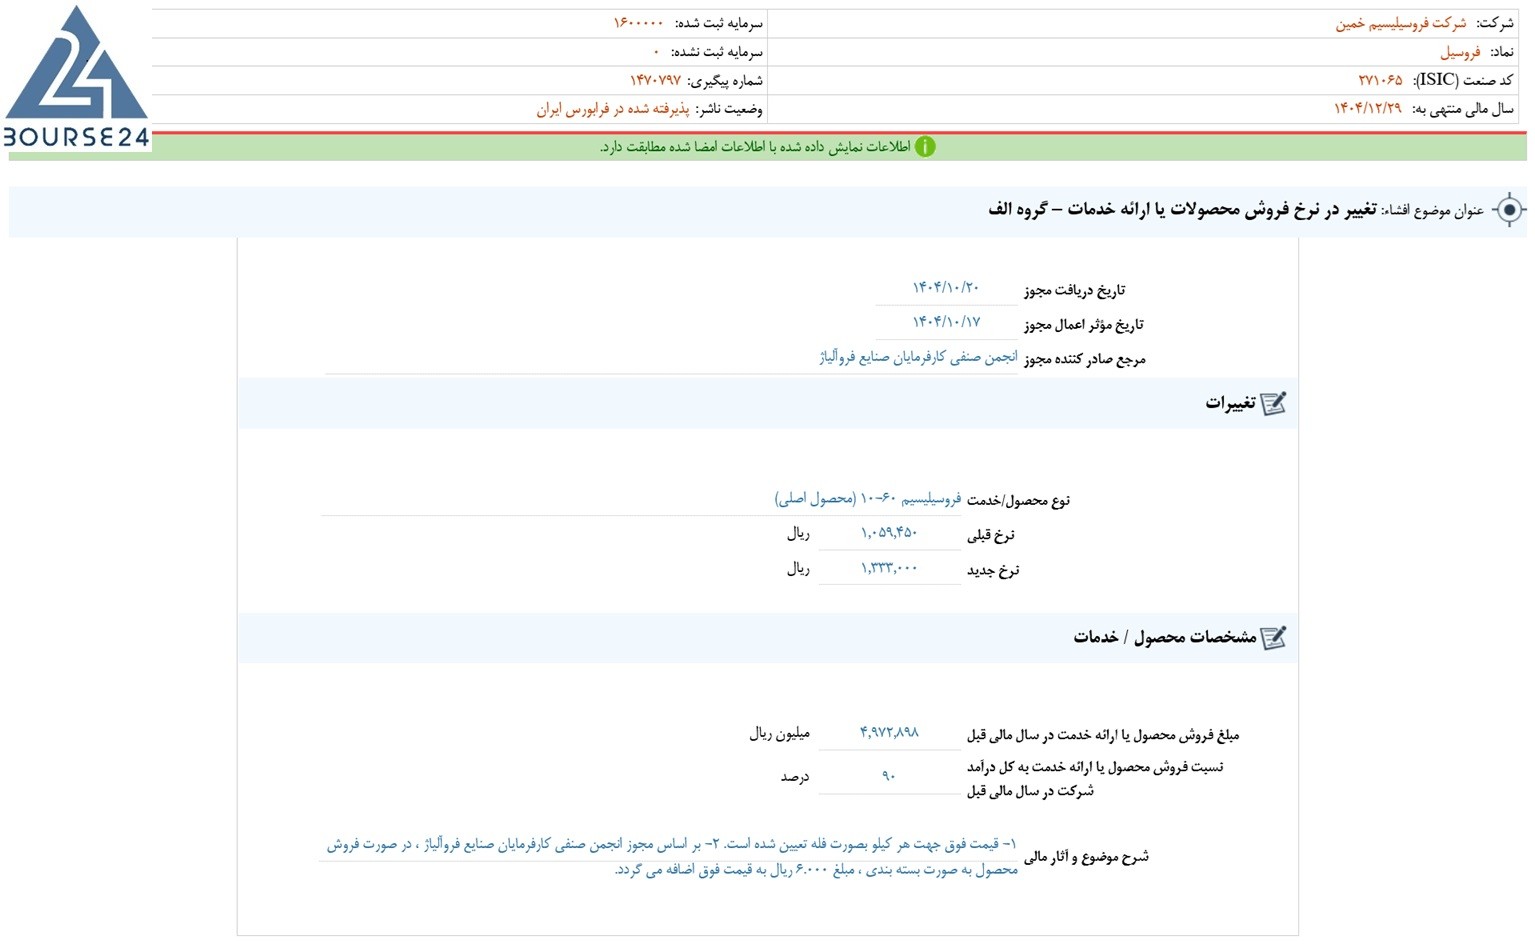The height and width of the screenshot is (944, 1535).
Task: Select the ISIC industry code ۲۷۱۰۶۵
Action: [1380, 80]
